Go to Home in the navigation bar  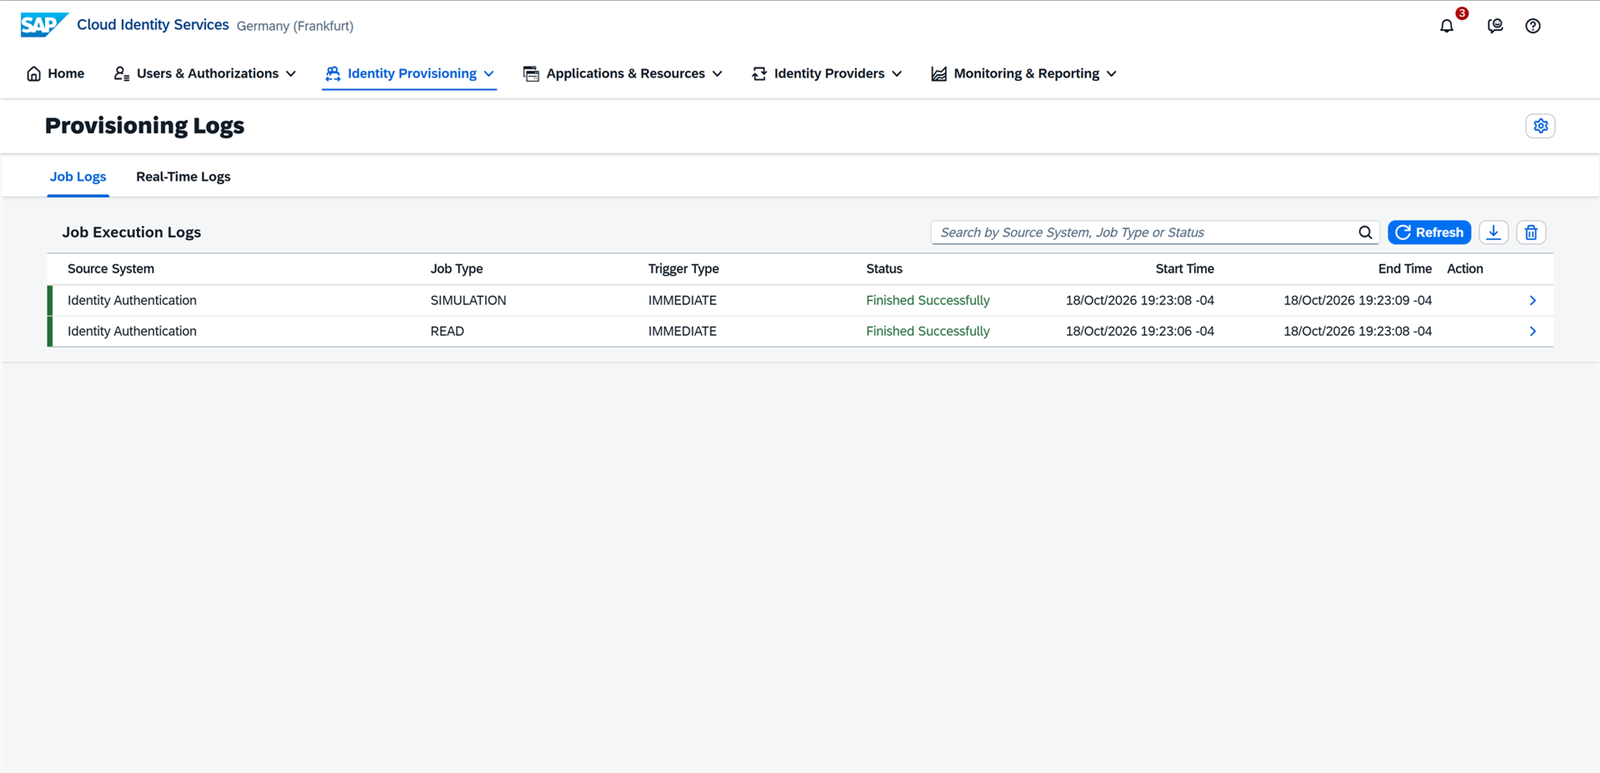coord(55,73)
